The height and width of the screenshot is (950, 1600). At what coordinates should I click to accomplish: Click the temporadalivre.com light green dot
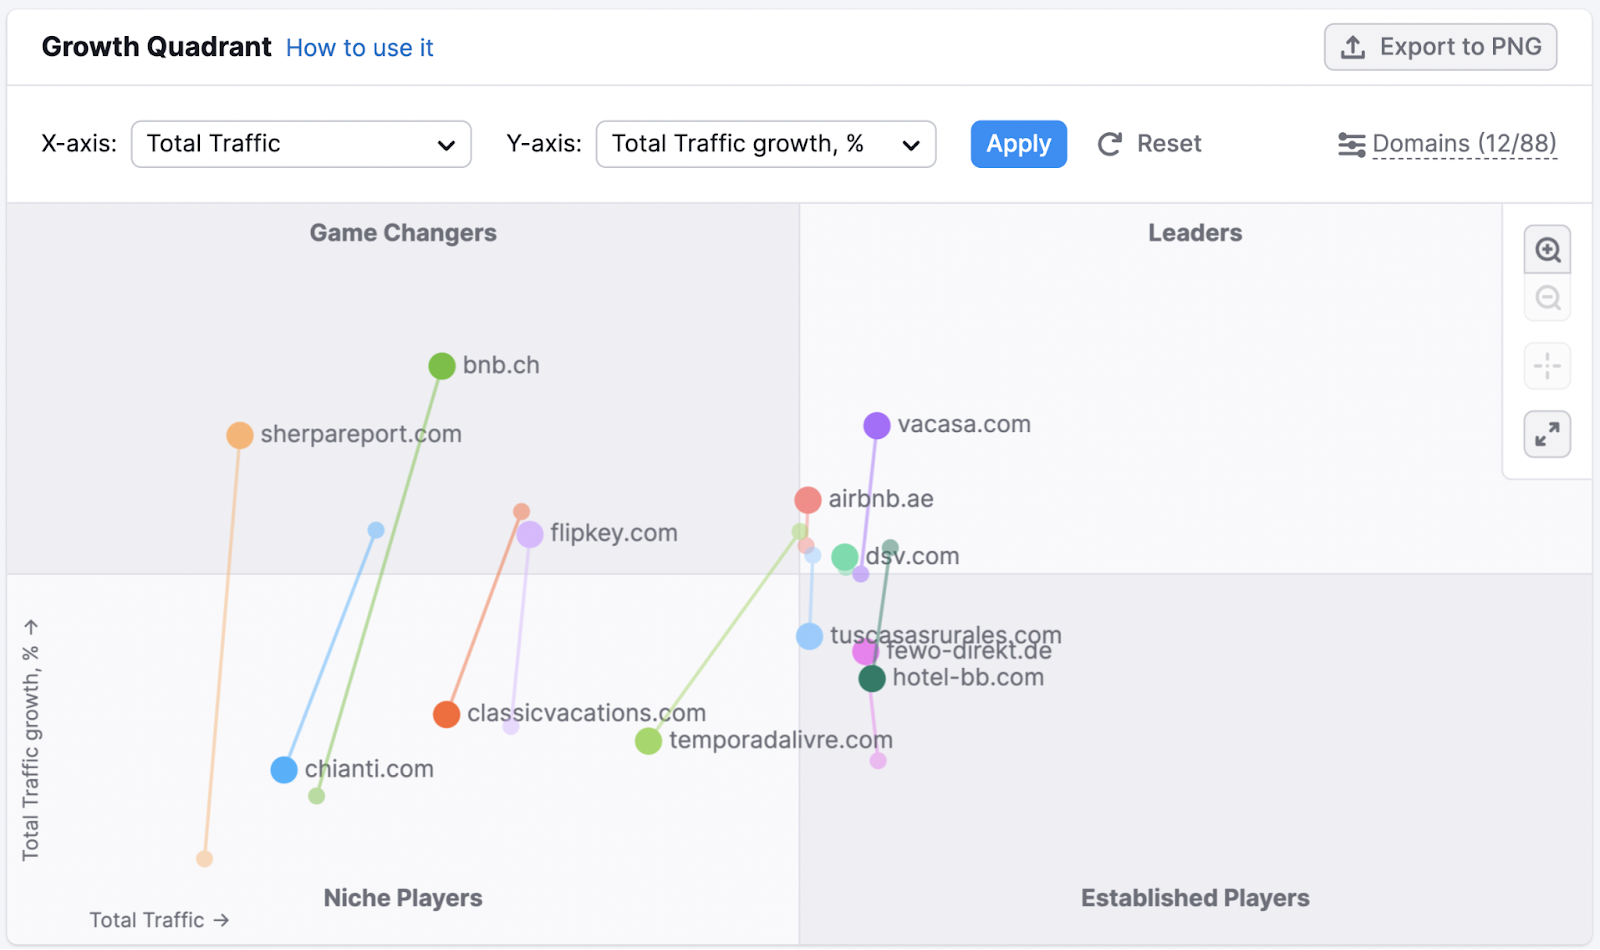pyautogui.click(x=649, y=741)
